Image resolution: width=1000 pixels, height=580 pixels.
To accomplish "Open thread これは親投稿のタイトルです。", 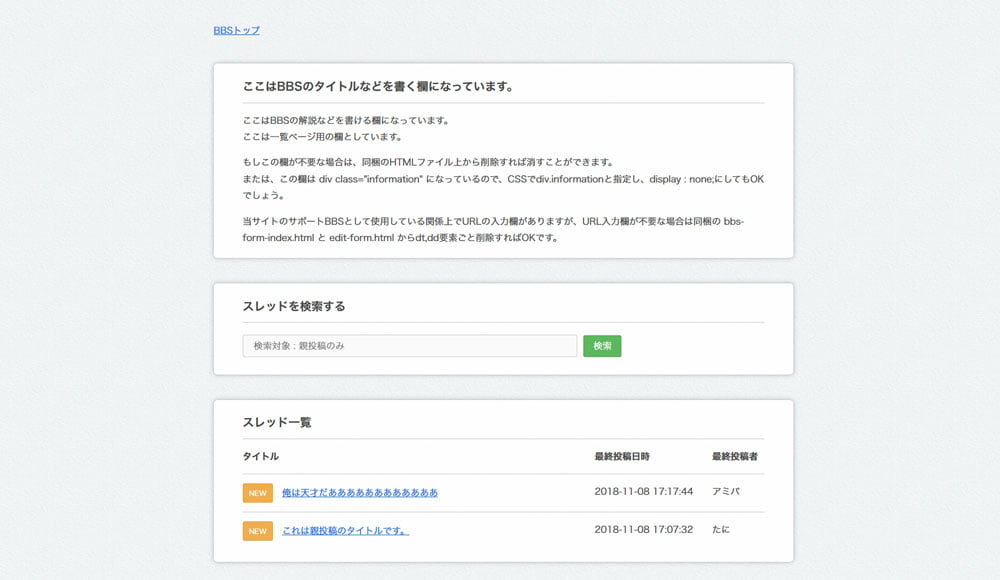I will tap(346, 531).
